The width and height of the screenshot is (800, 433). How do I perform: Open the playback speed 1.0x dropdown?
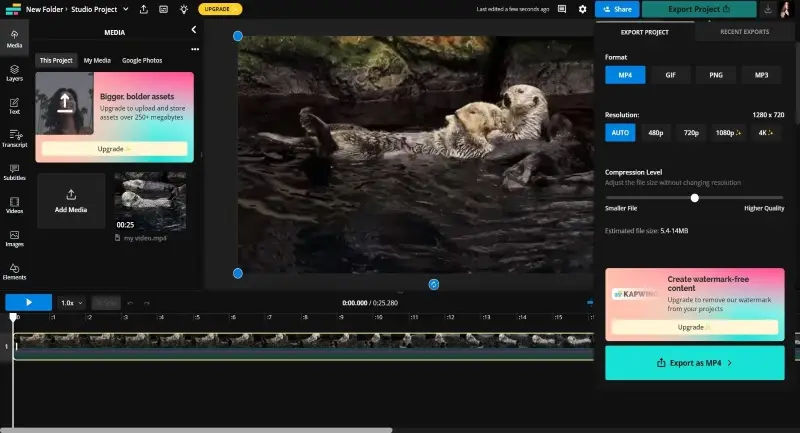[71, 303]
